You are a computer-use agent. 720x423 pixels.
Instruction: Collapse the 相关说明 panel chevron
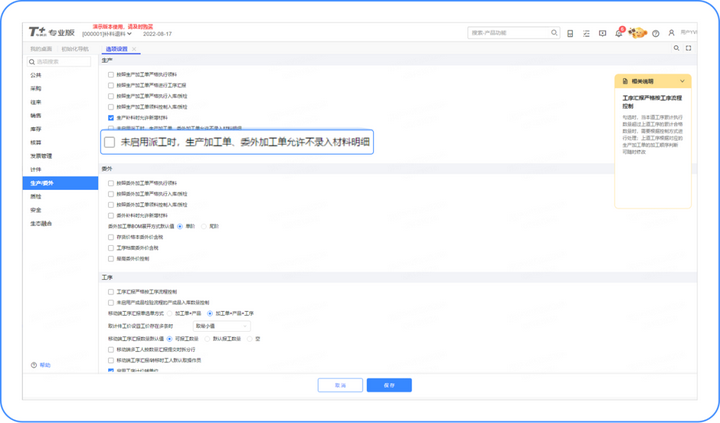pyautogui.click(x=682, y=81)
